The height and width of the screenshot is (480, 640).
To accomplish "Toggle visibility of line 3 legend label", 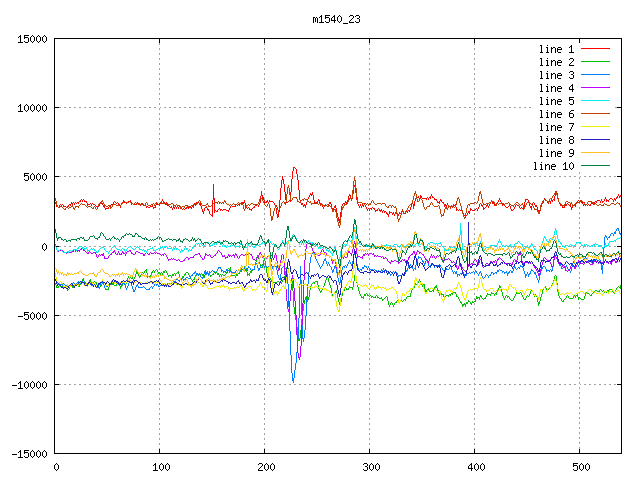I will coord(556,75).
